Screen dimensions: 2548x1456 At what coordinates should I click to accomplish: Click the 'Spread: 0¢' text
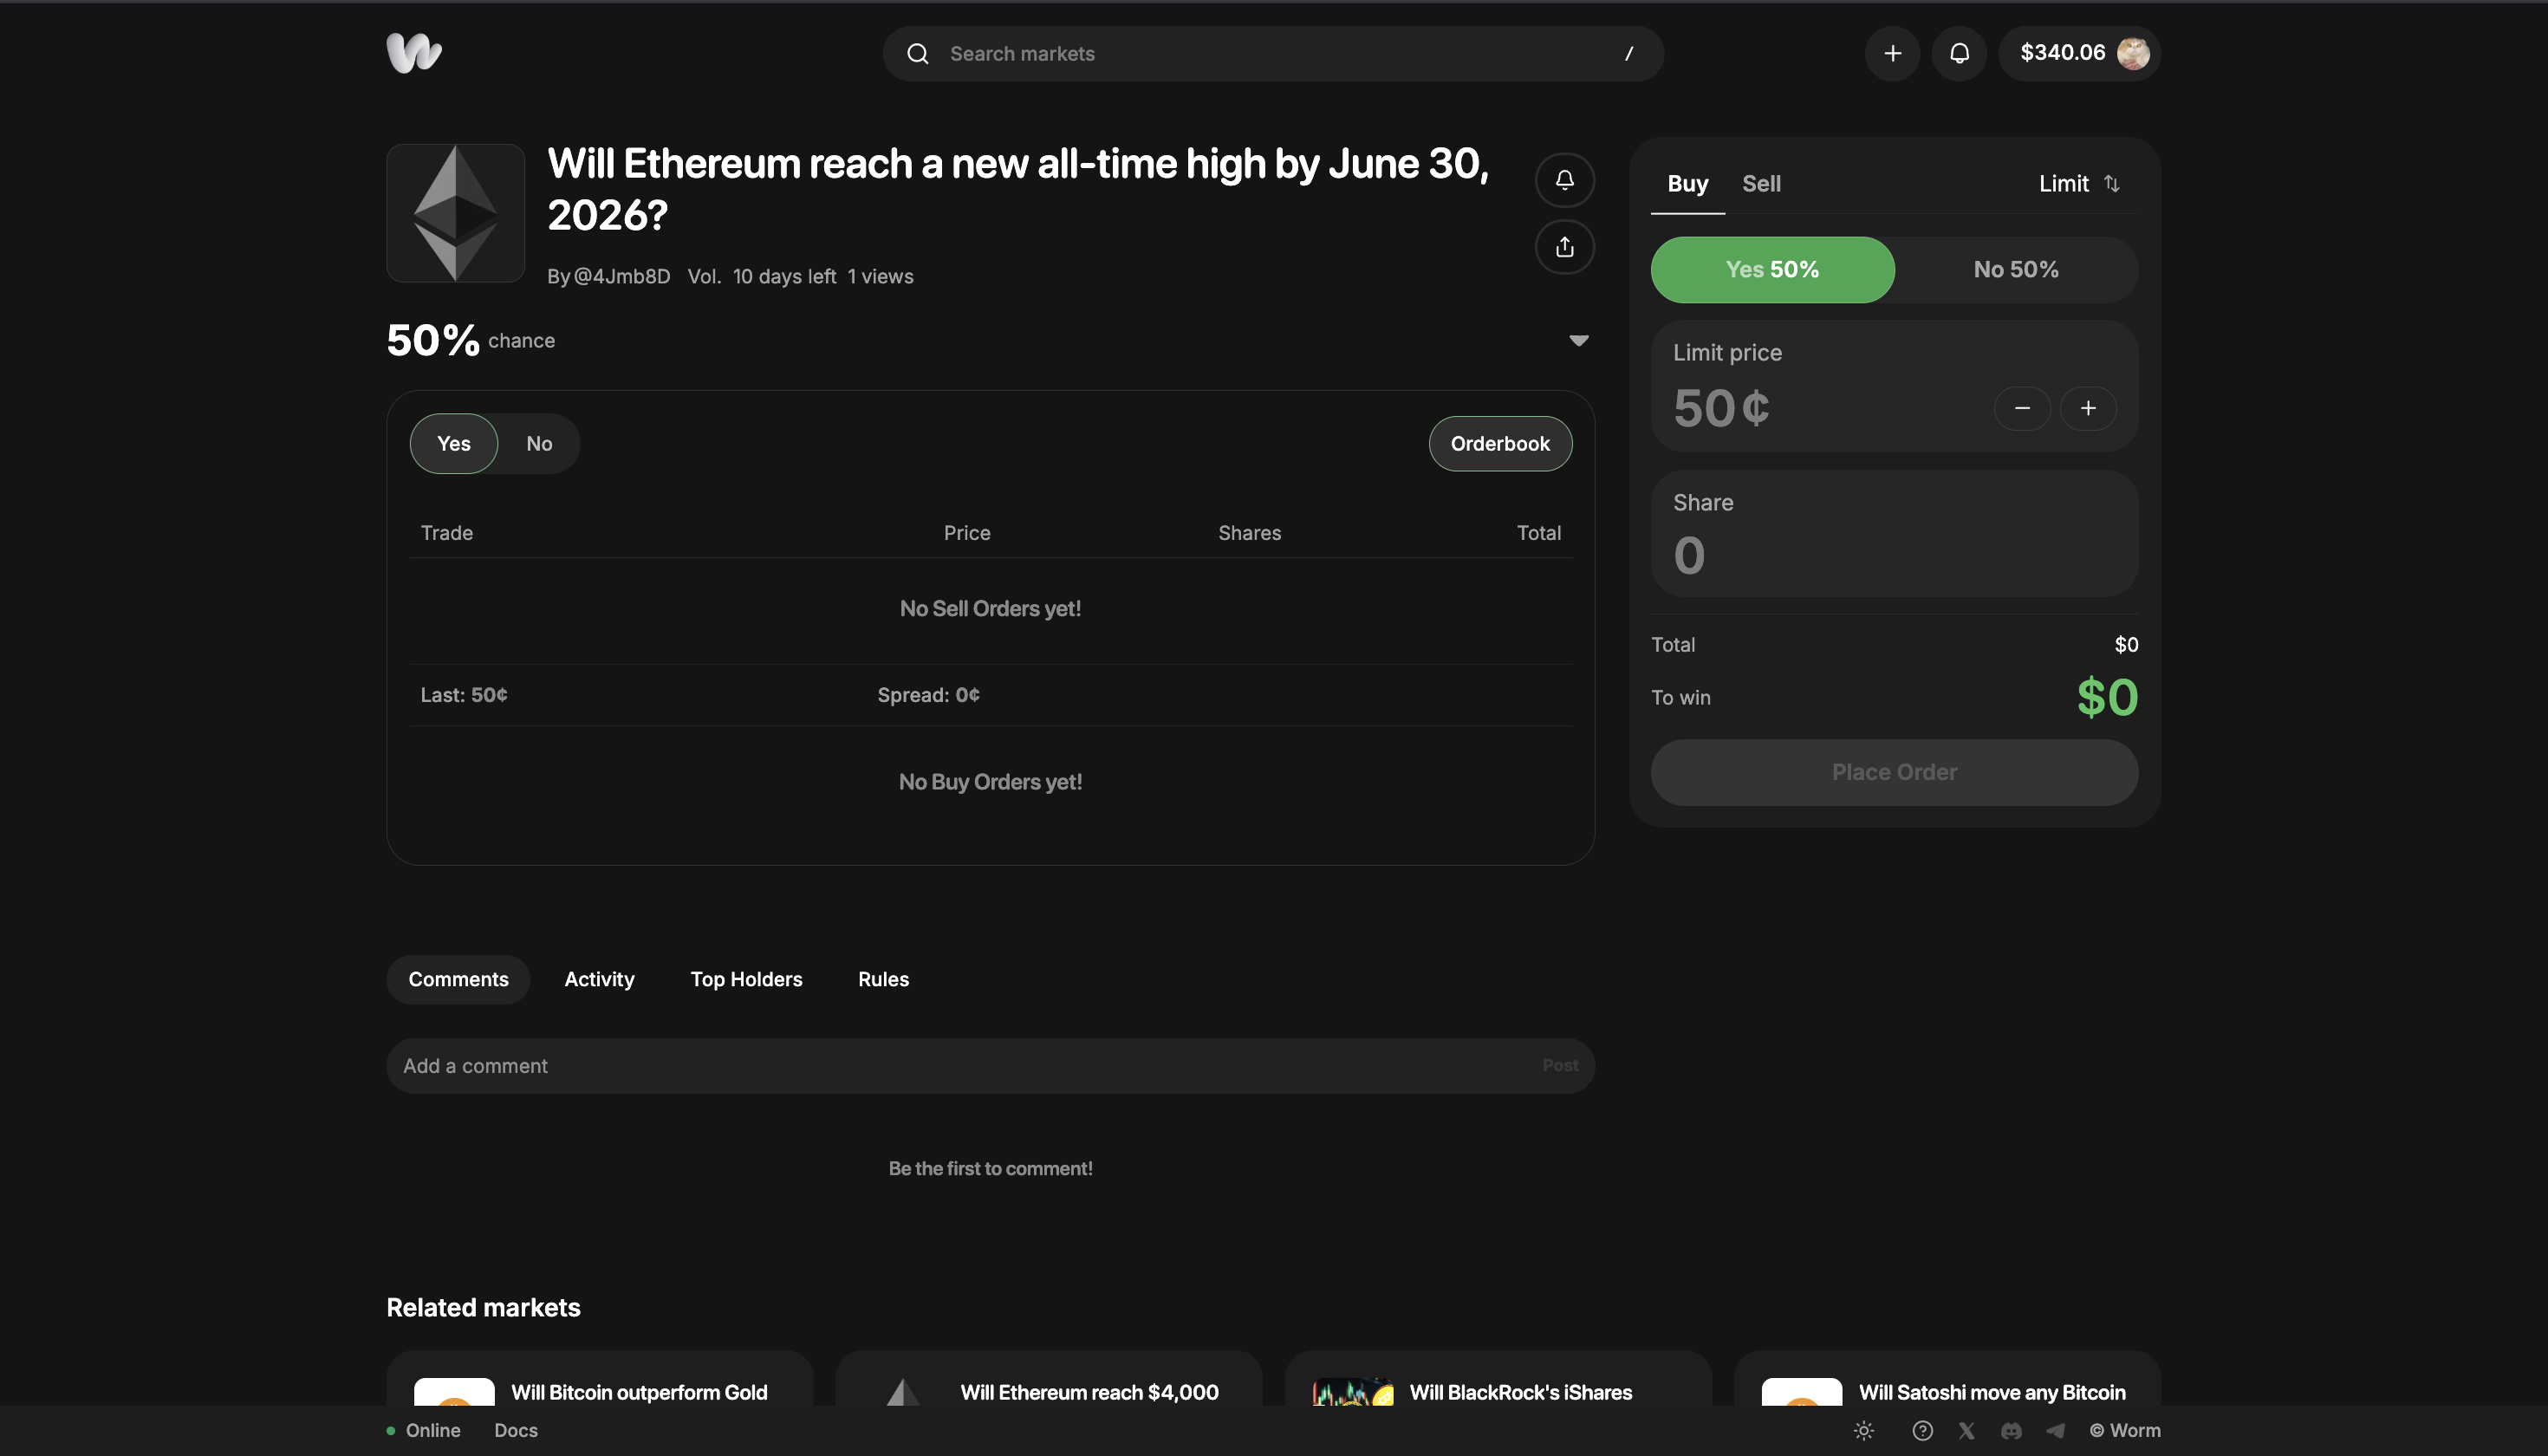tap(928, 696)
